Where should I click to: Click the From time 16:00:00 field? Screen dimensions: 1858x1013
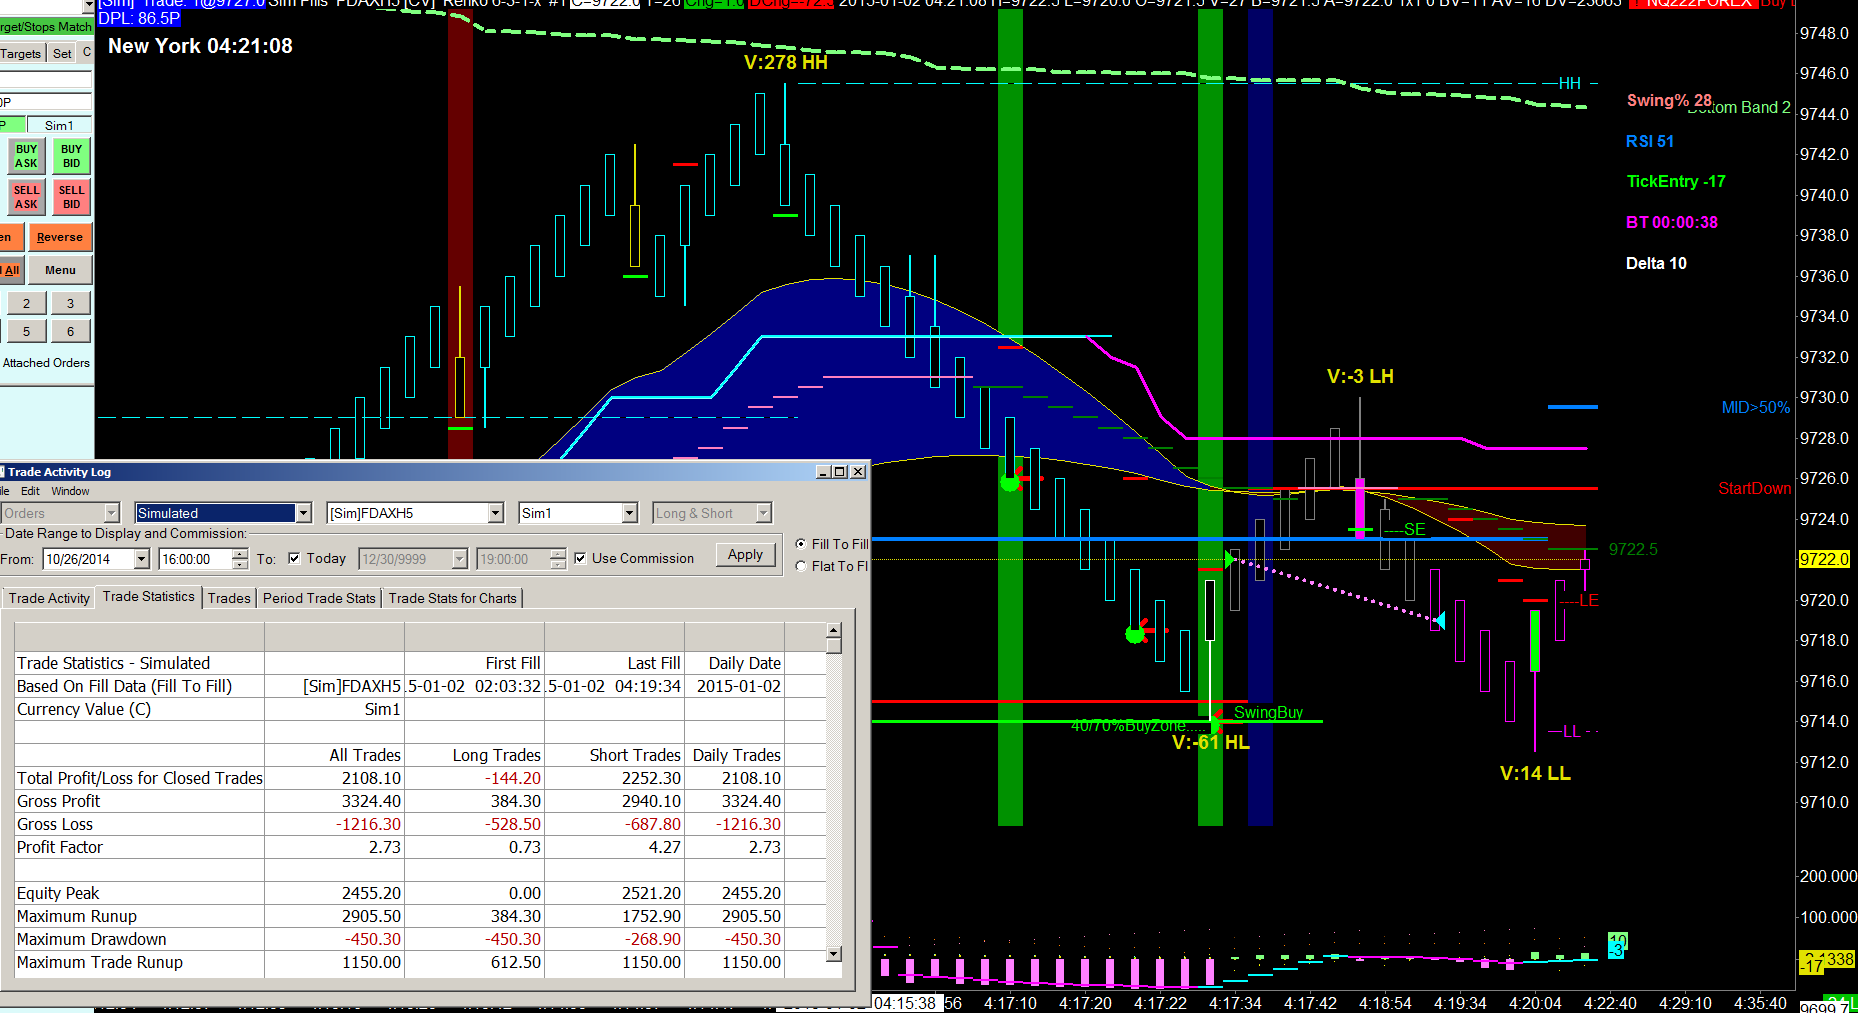click(x=195, y=559)
